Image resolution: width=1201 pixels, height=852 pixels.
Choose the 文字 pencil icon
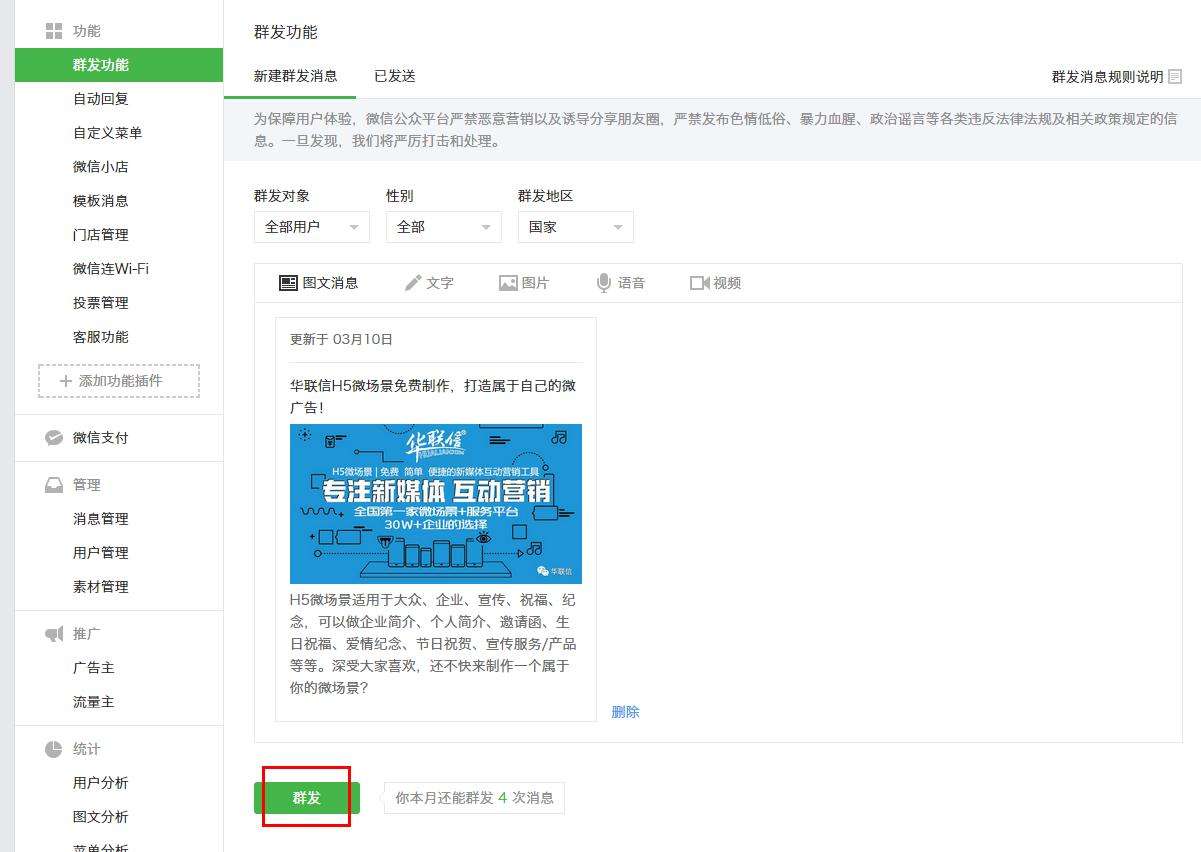coord(413,283)
